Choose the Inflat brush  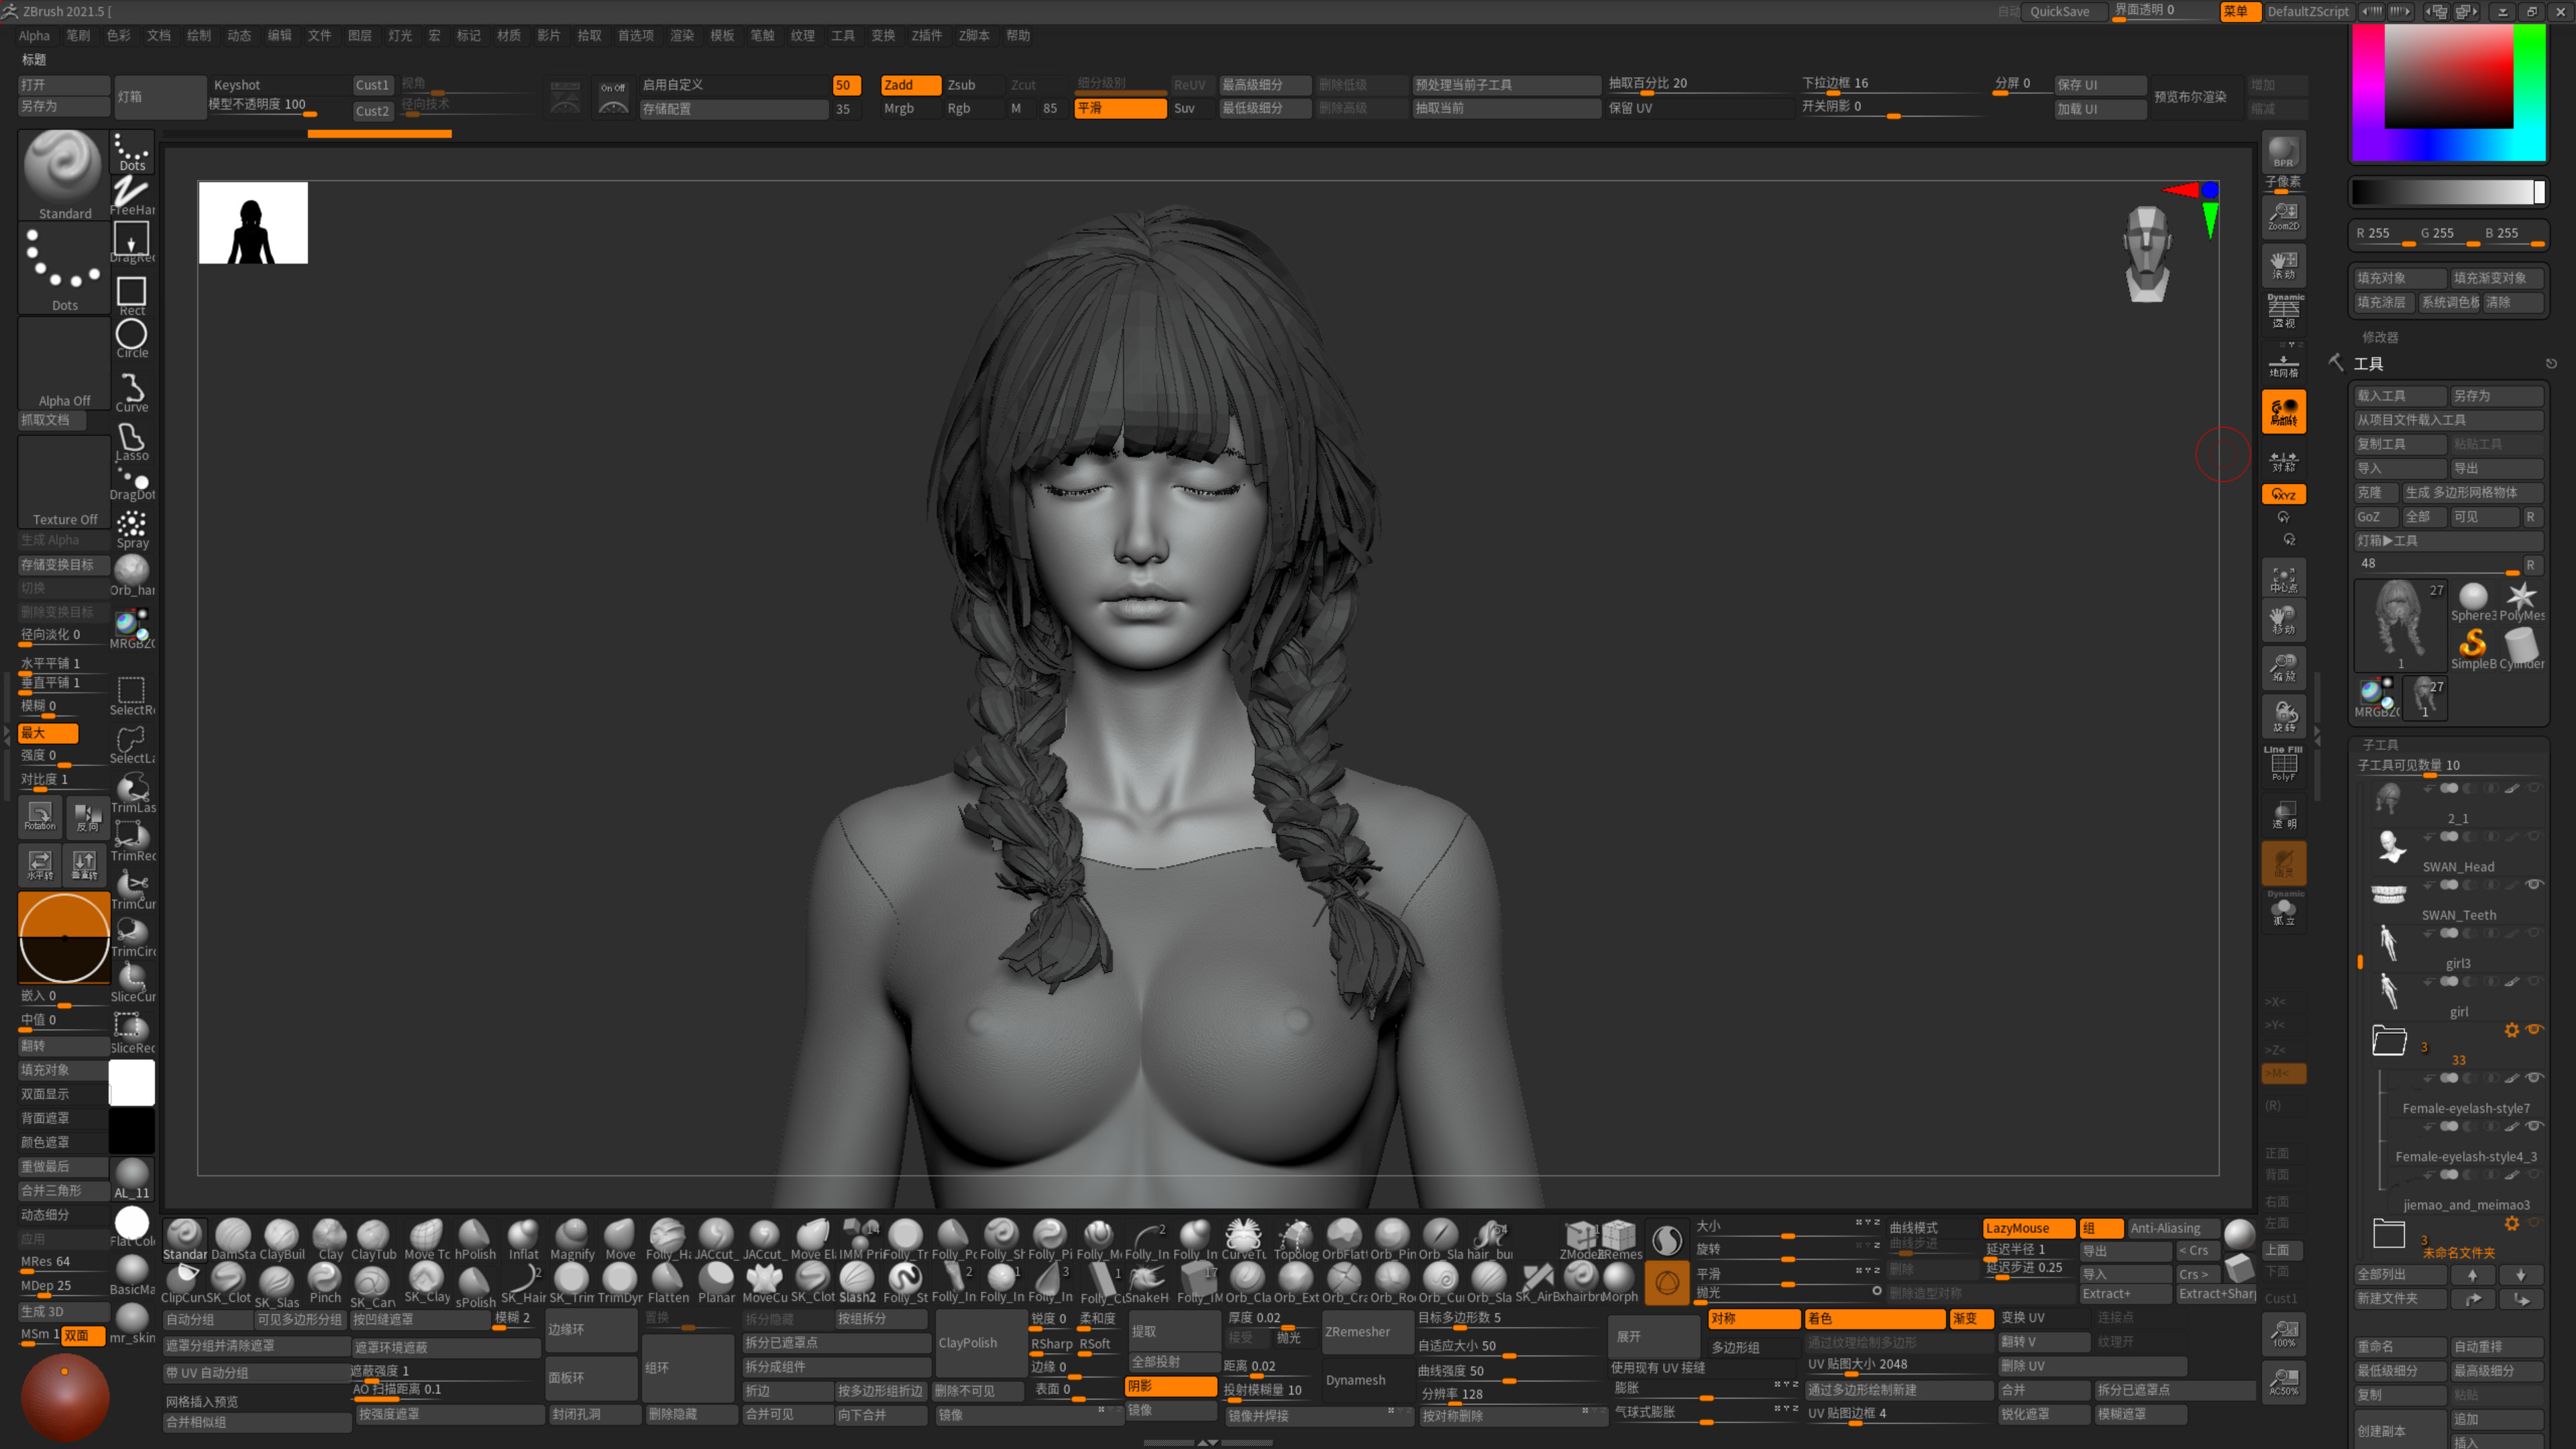click(x=523, y=1240)
